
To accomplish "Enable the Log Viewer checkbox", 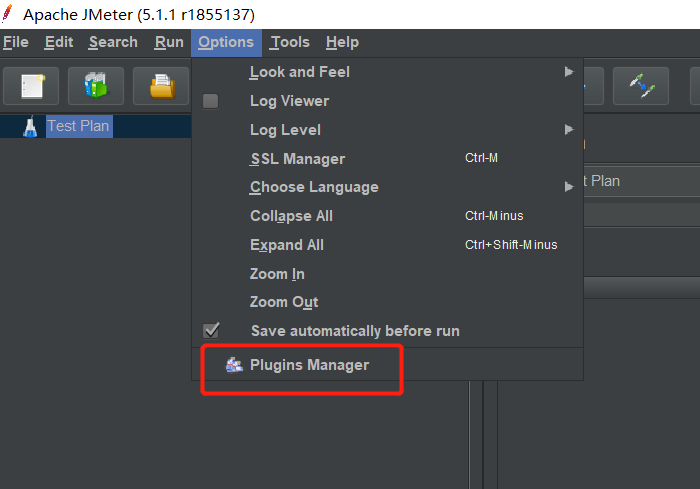I will [x=210, y=101].
